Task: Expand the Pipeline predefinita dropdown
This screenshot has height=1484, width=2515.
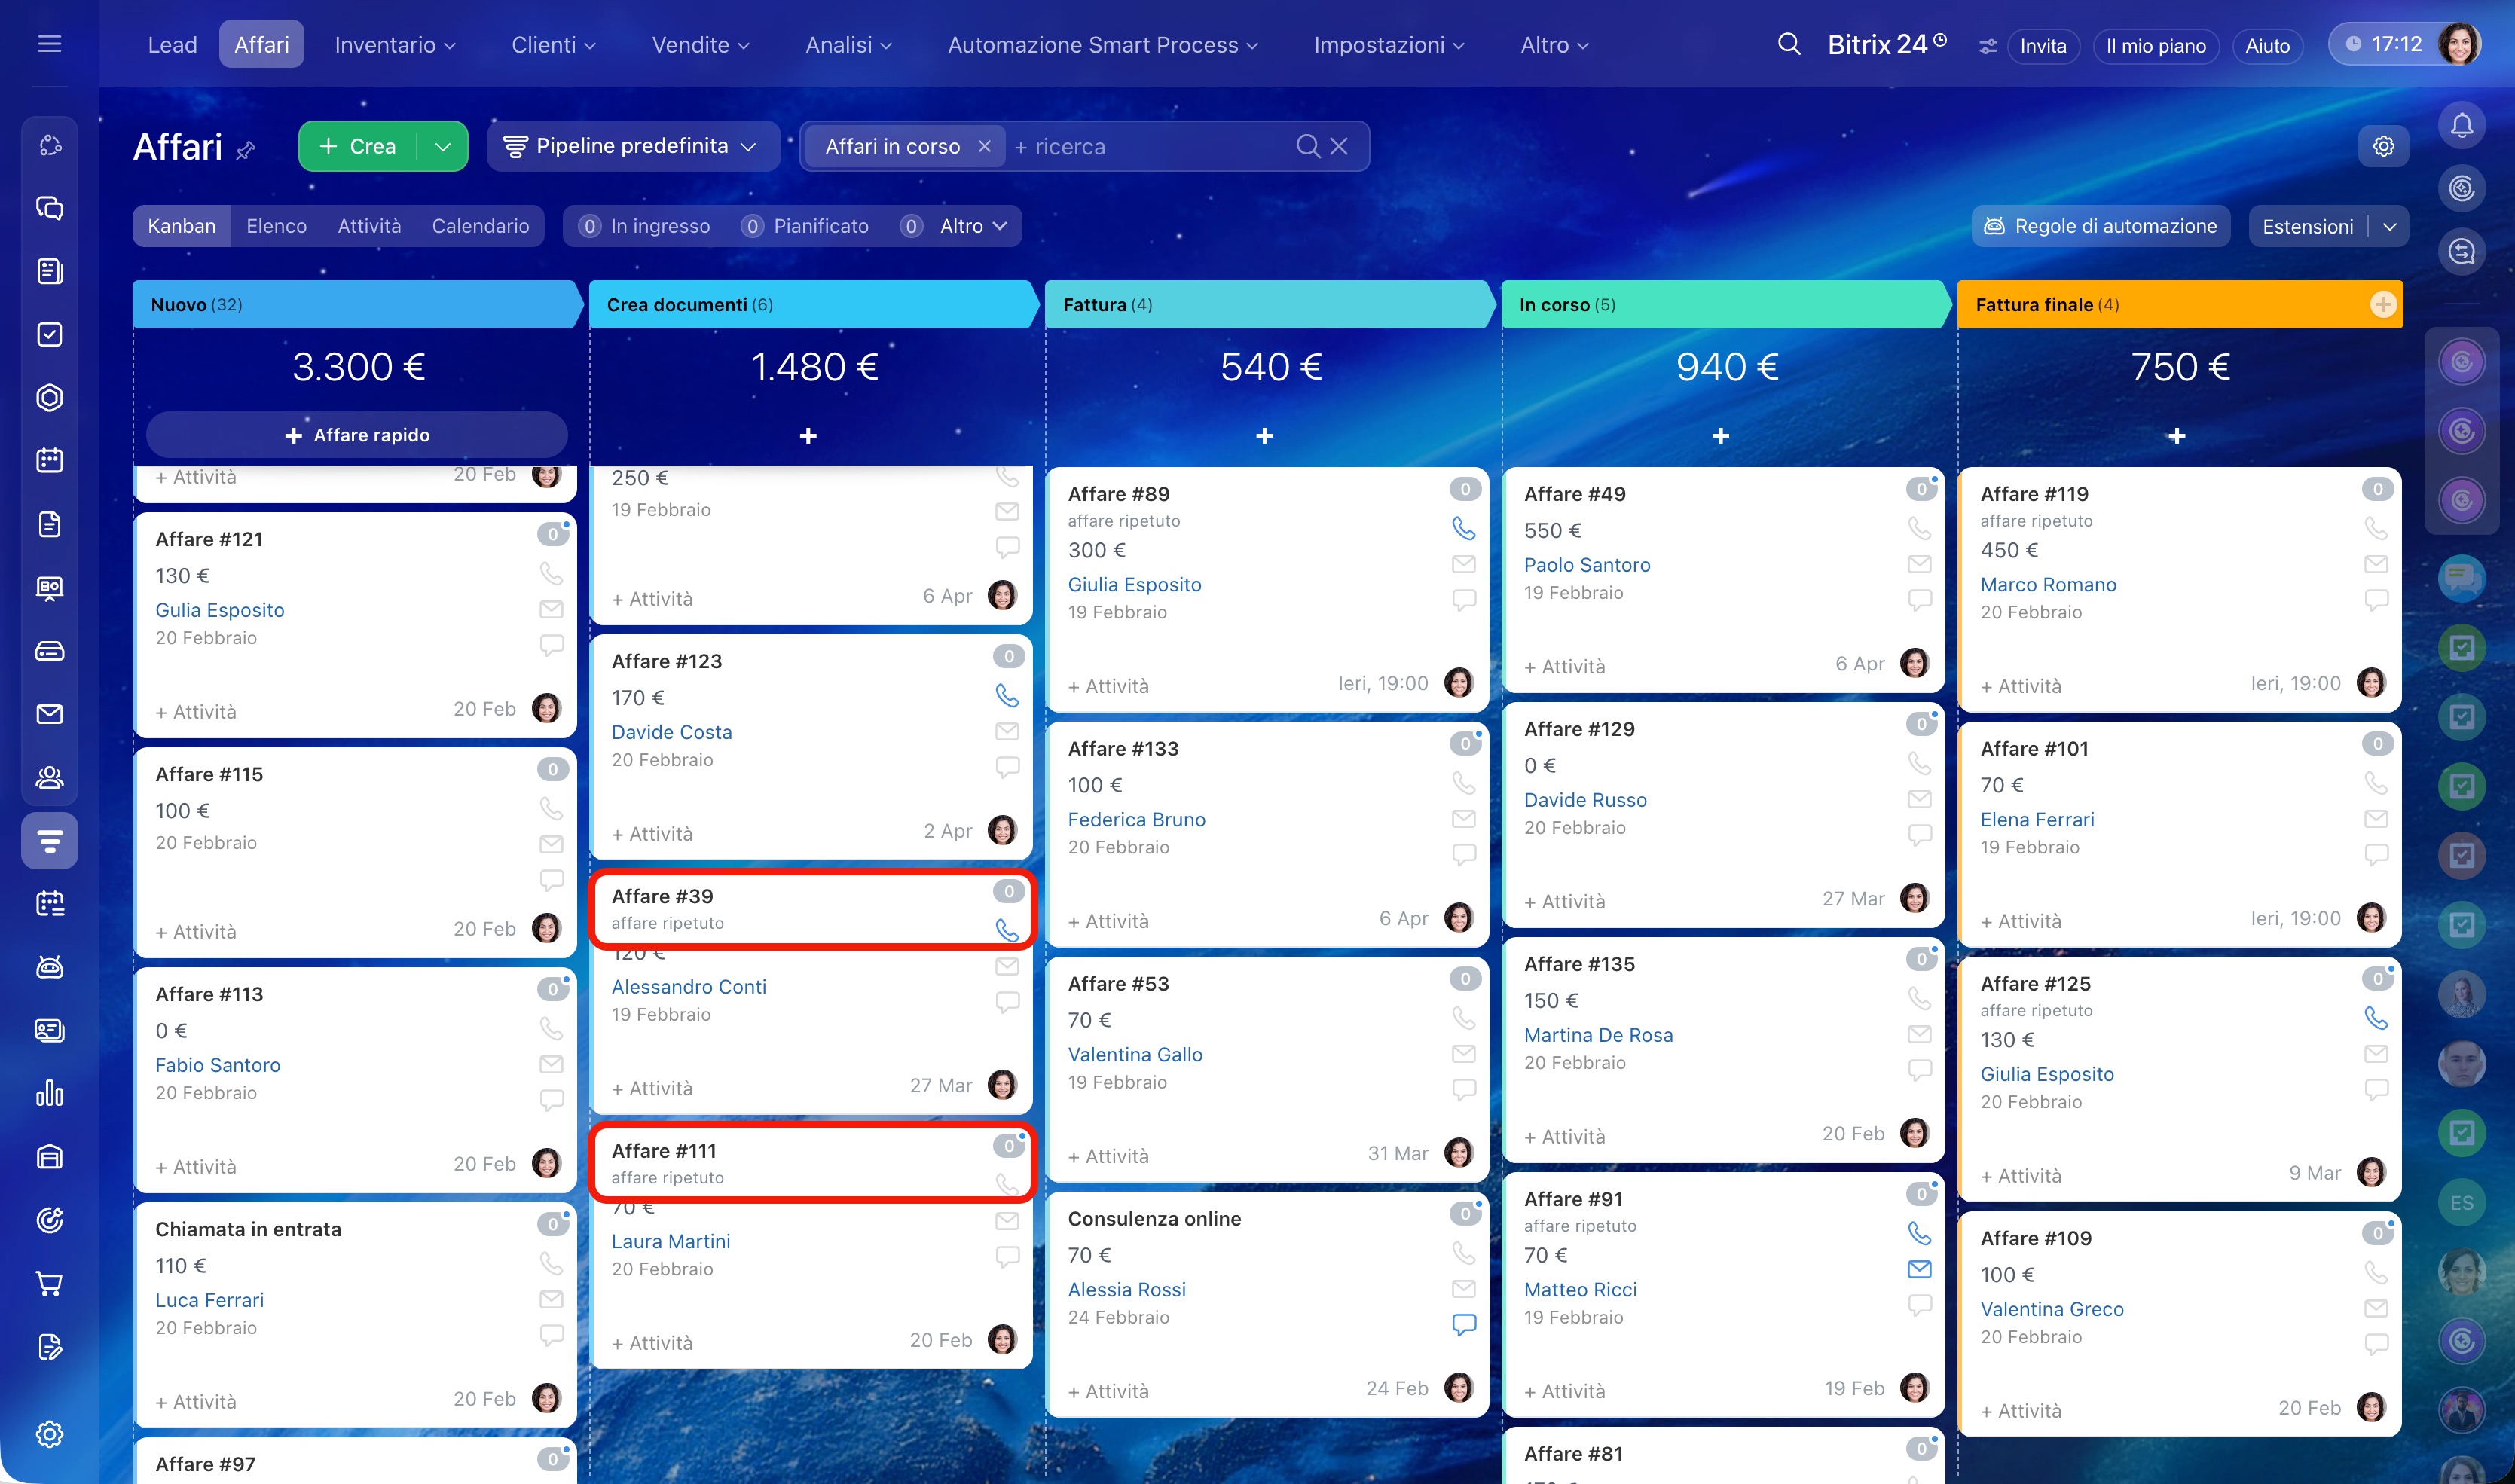Action: [632, 146]
